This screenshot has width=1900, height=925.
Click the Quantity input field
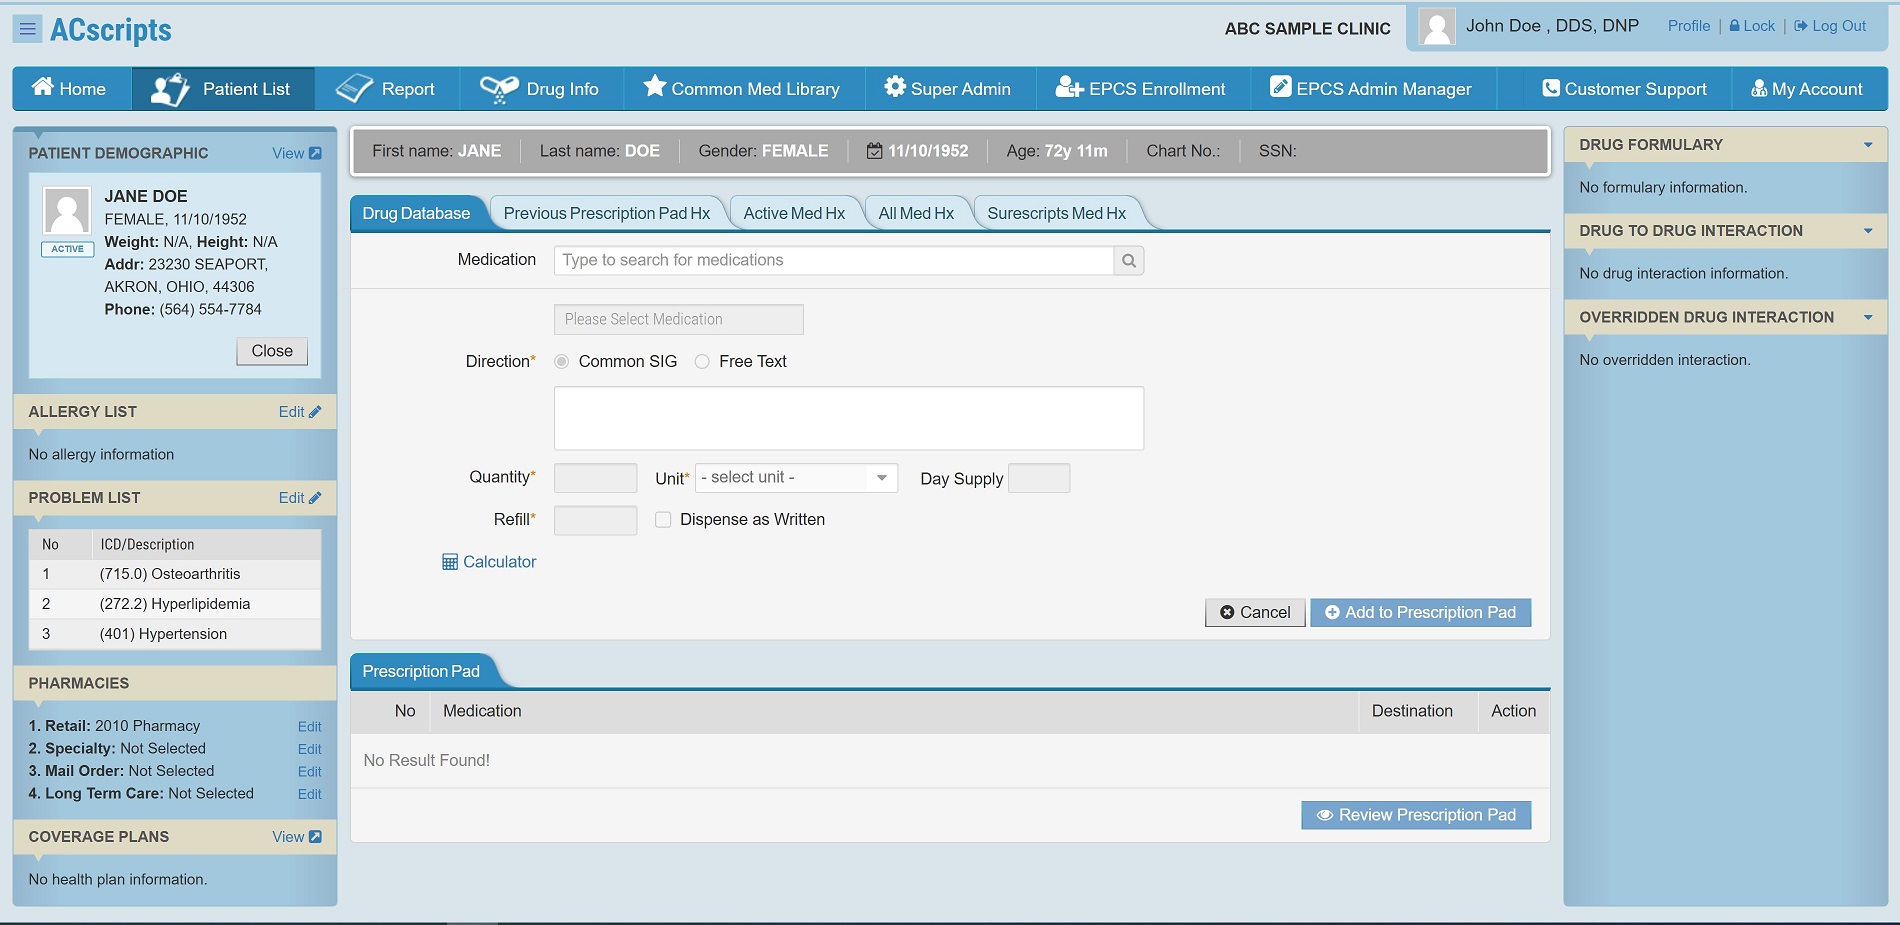coord(595,478)
